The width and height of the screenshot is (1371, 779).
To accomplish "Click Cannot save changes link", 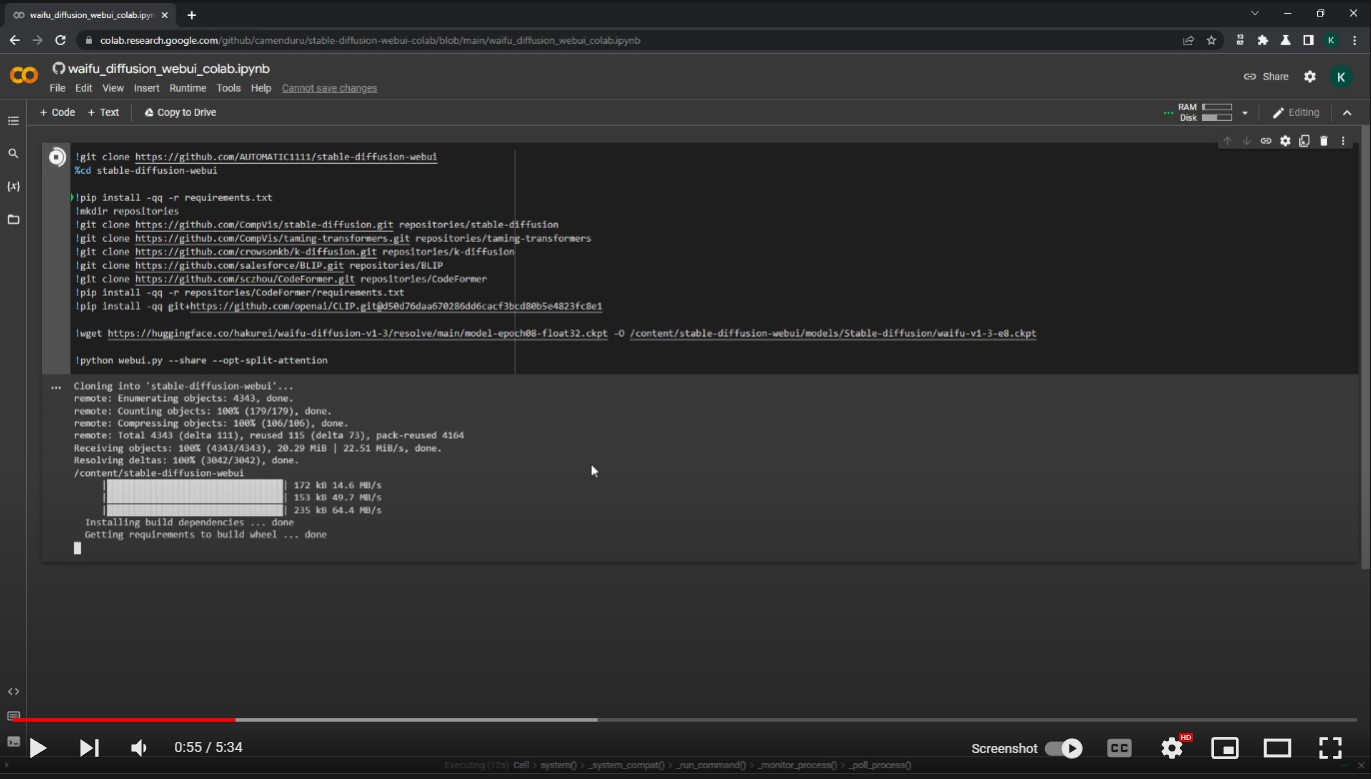I will pos(329,88).
